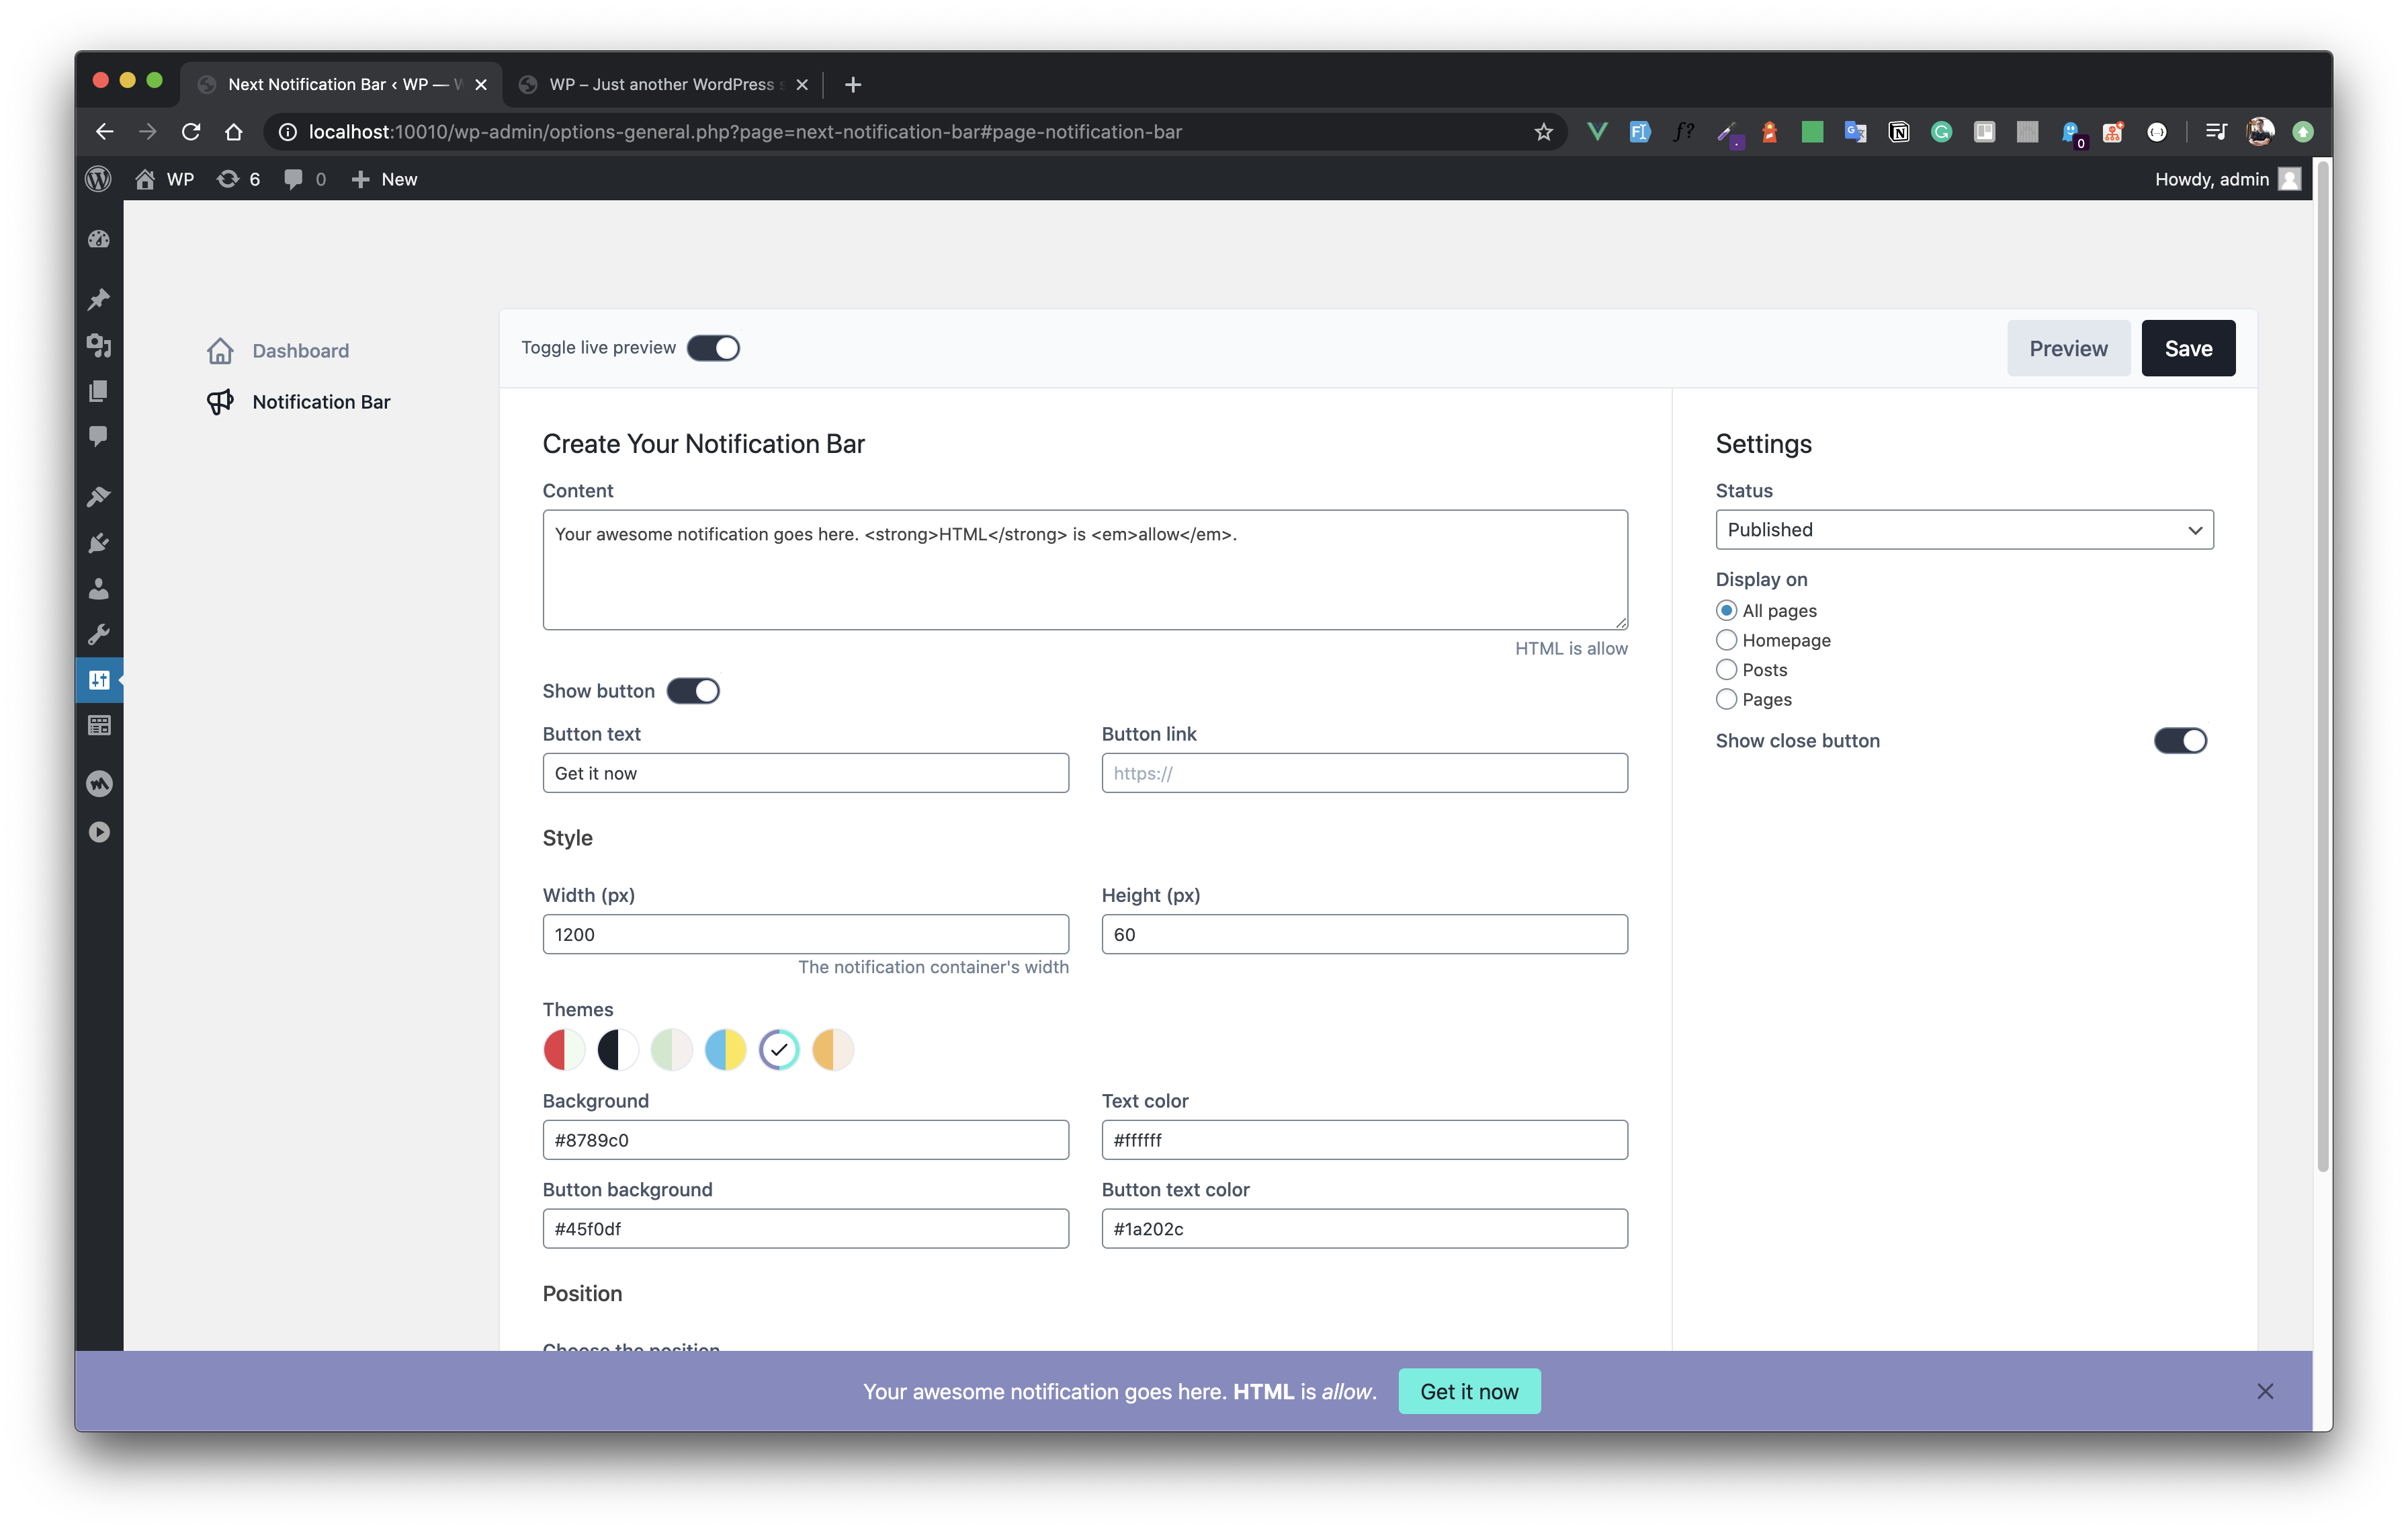
Task: Click the Grammarly extension icon
Action: 1941,132
